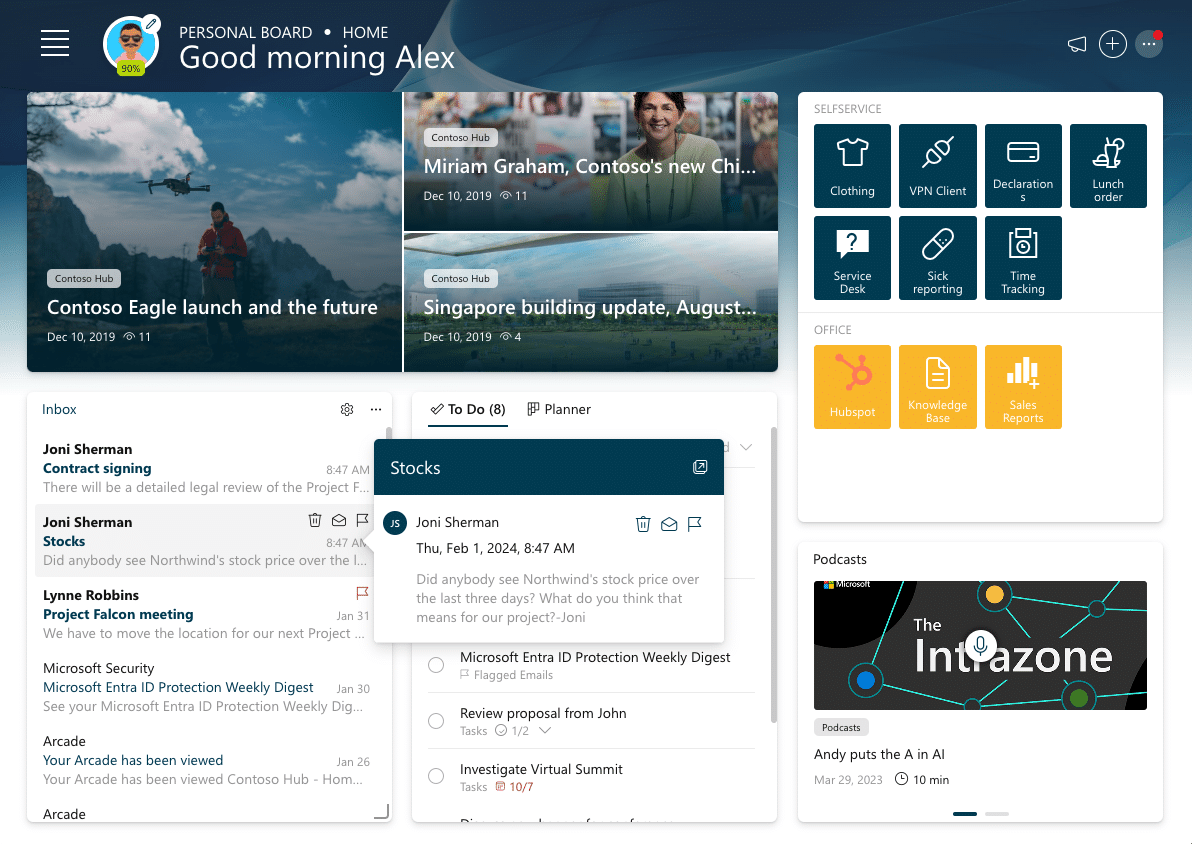Image resolution: width=1192 pixels, height=844 pixels.
Task: Complete the Microsoft Entra ID Protection Weekly Digest task
Action: 435,664
